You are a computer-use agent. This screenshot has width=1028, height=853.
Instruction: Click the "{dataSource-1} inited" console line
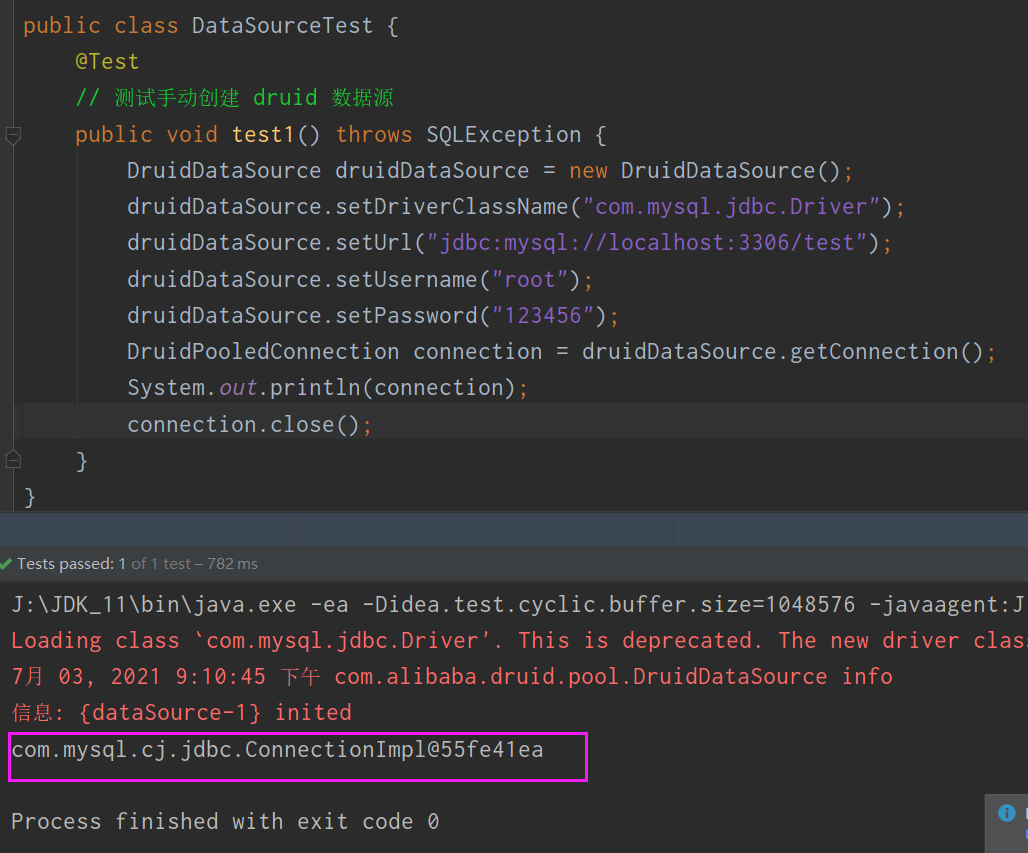(x=182, y=713)
